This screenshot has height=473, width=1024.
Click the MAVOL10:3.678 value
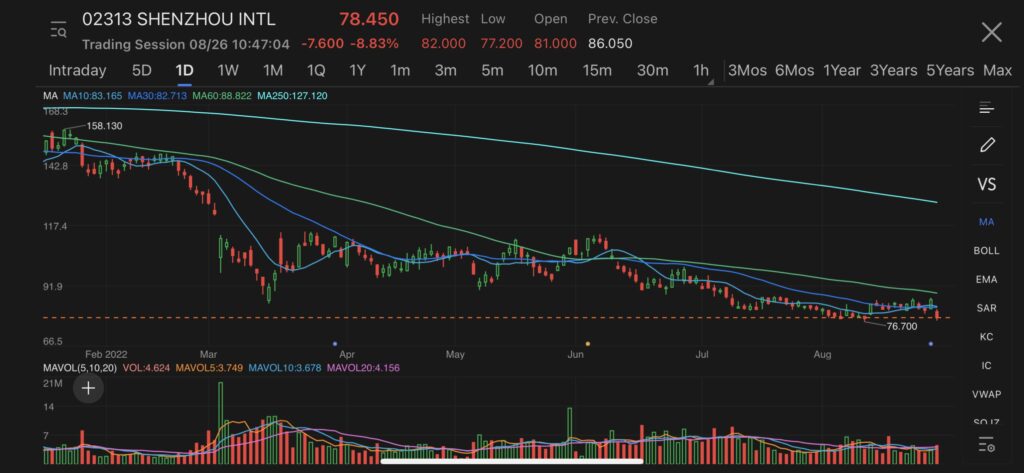coord(285,368)
